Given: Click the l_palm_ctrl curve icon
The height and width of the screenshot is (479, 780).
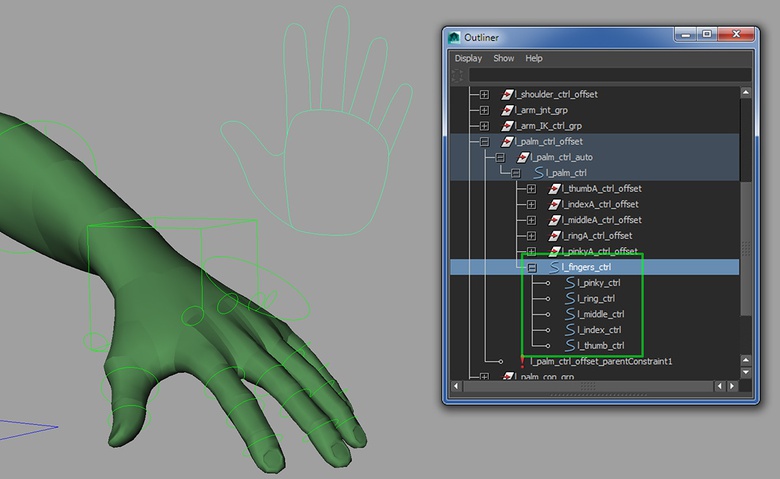Looking at the screenshot, I should (x=538, y=173).
